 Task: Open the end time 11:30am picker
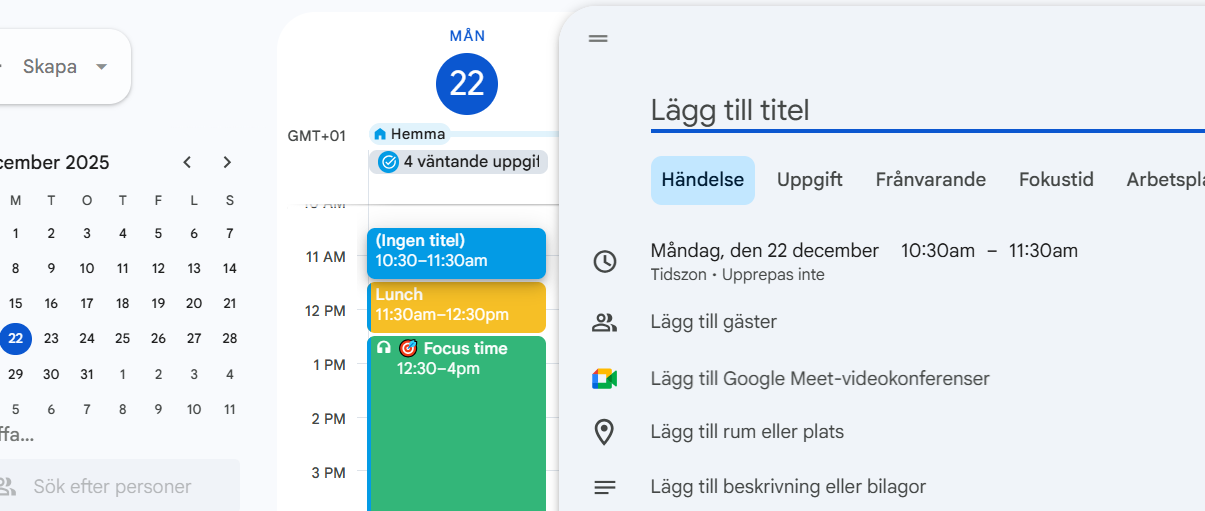1042,251
